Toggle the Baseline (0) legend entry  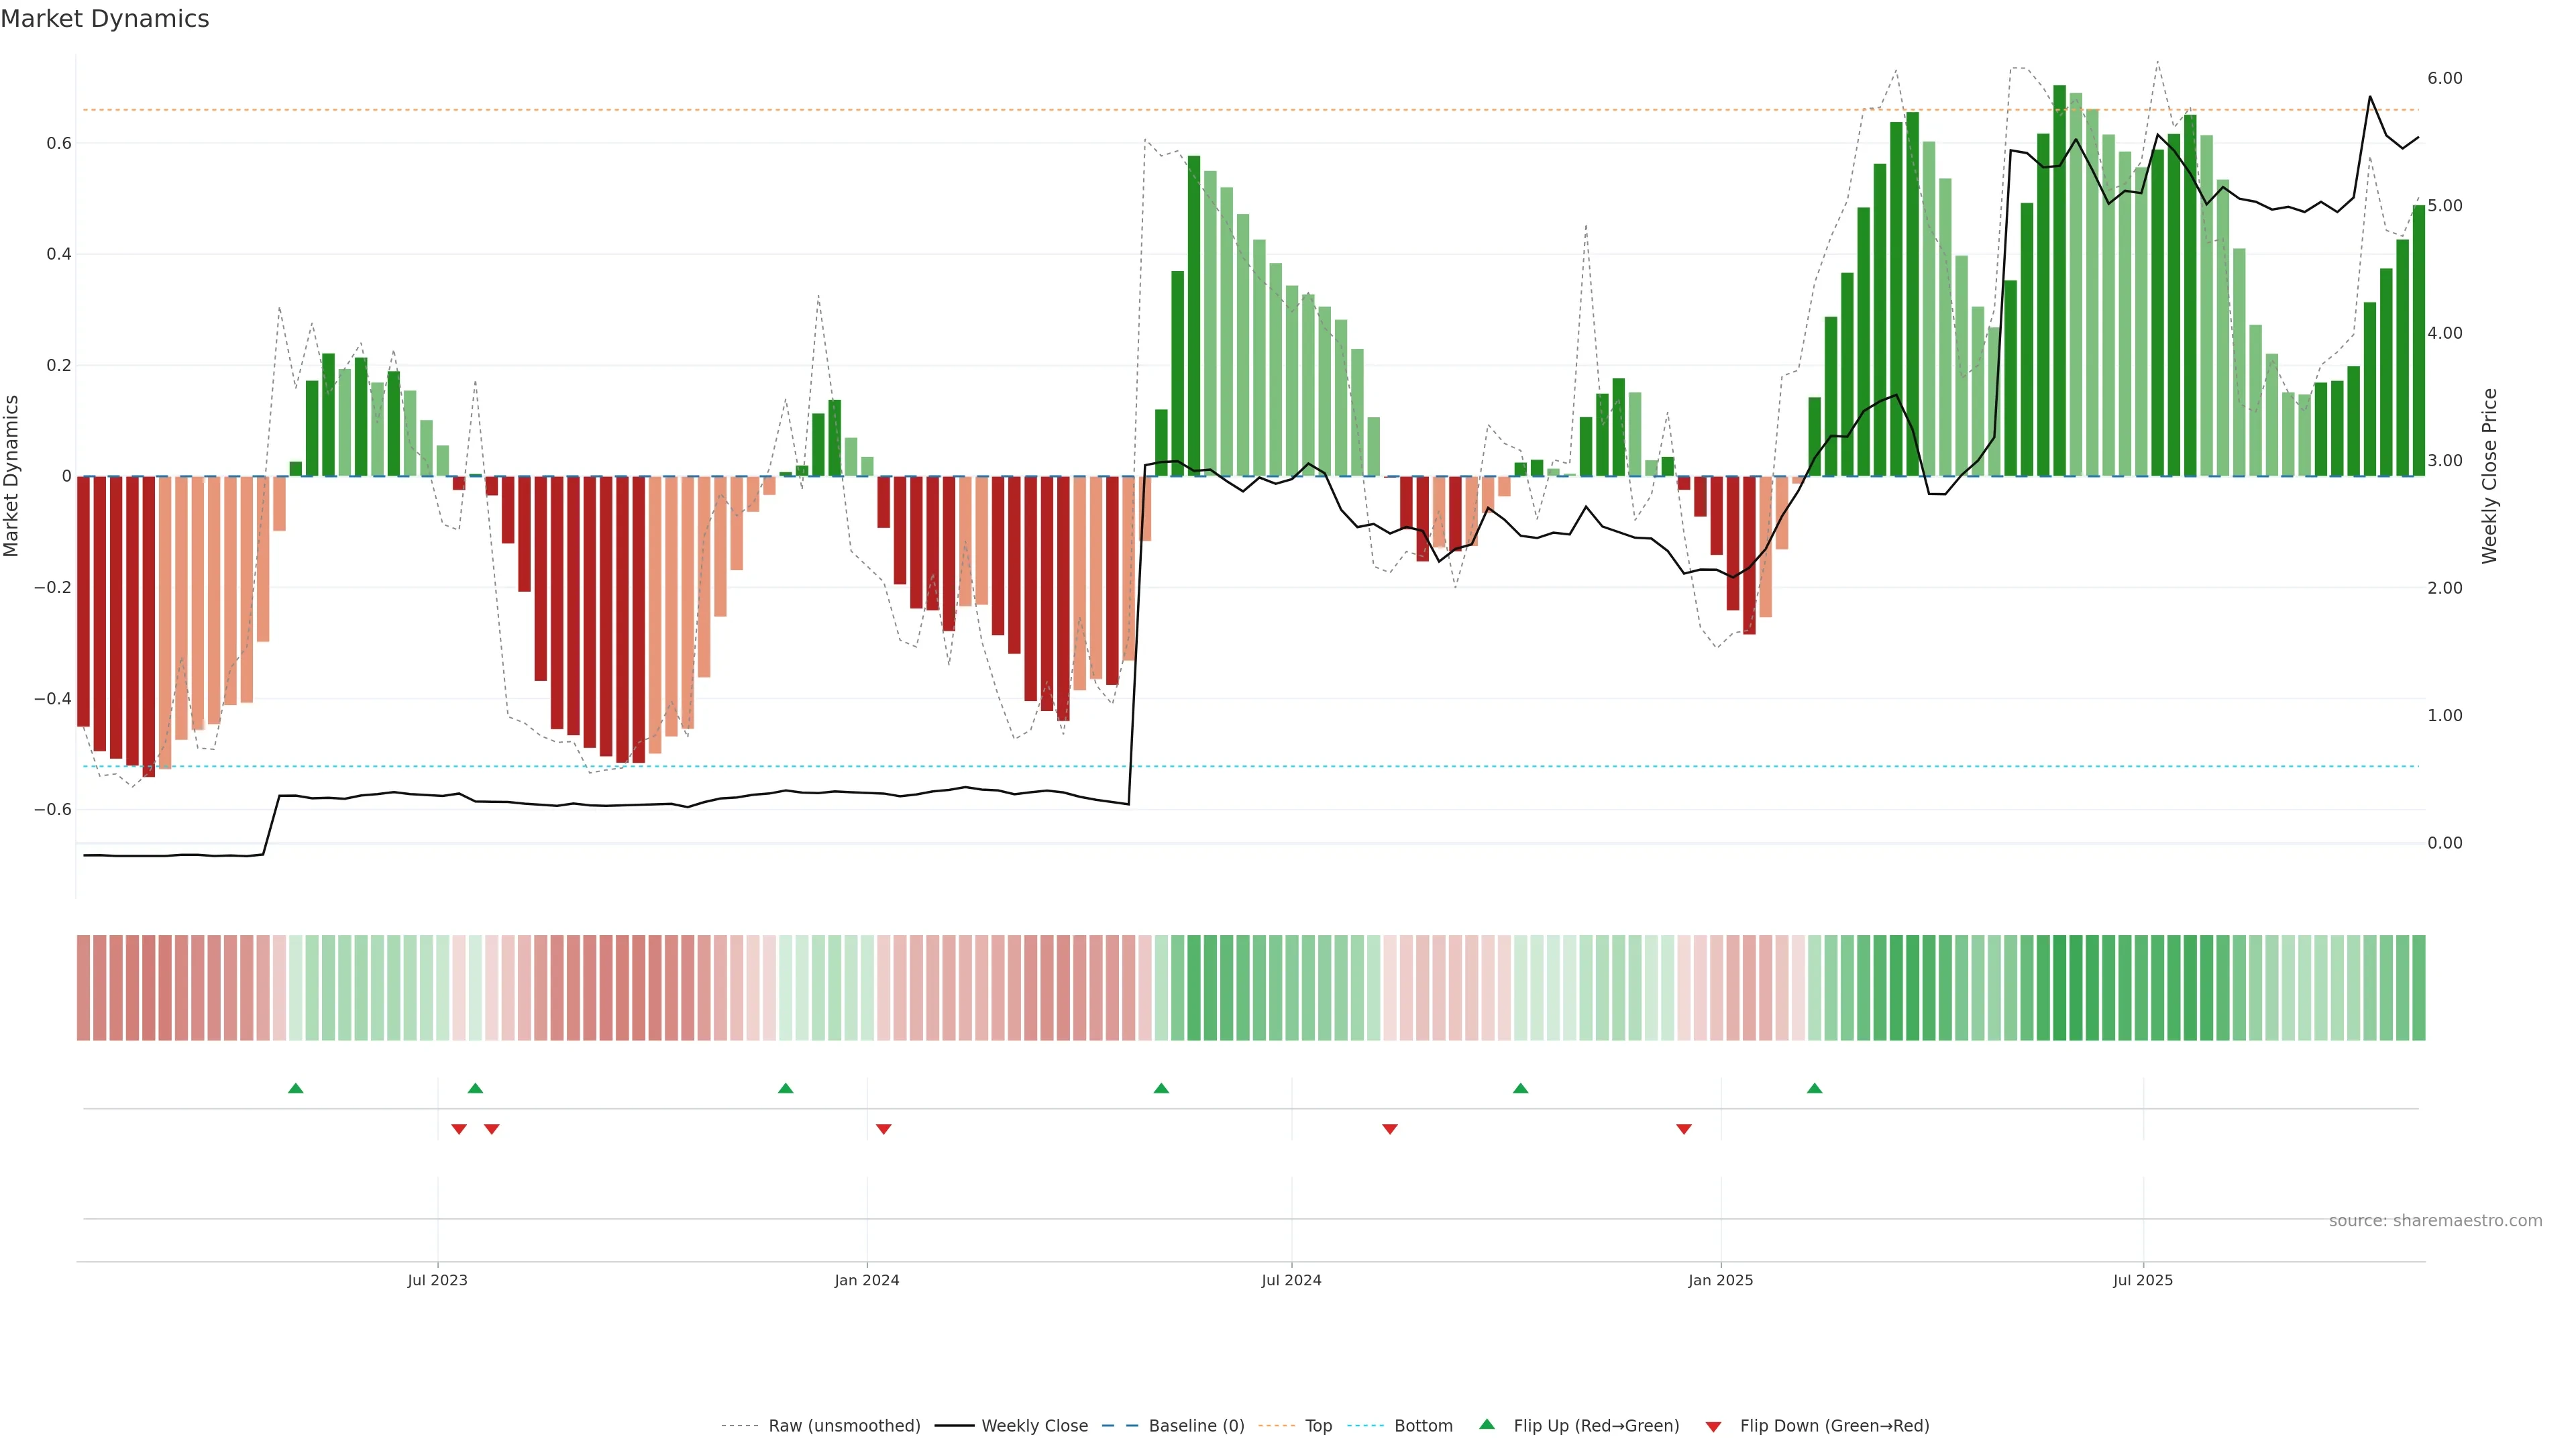point(1196,1426)
